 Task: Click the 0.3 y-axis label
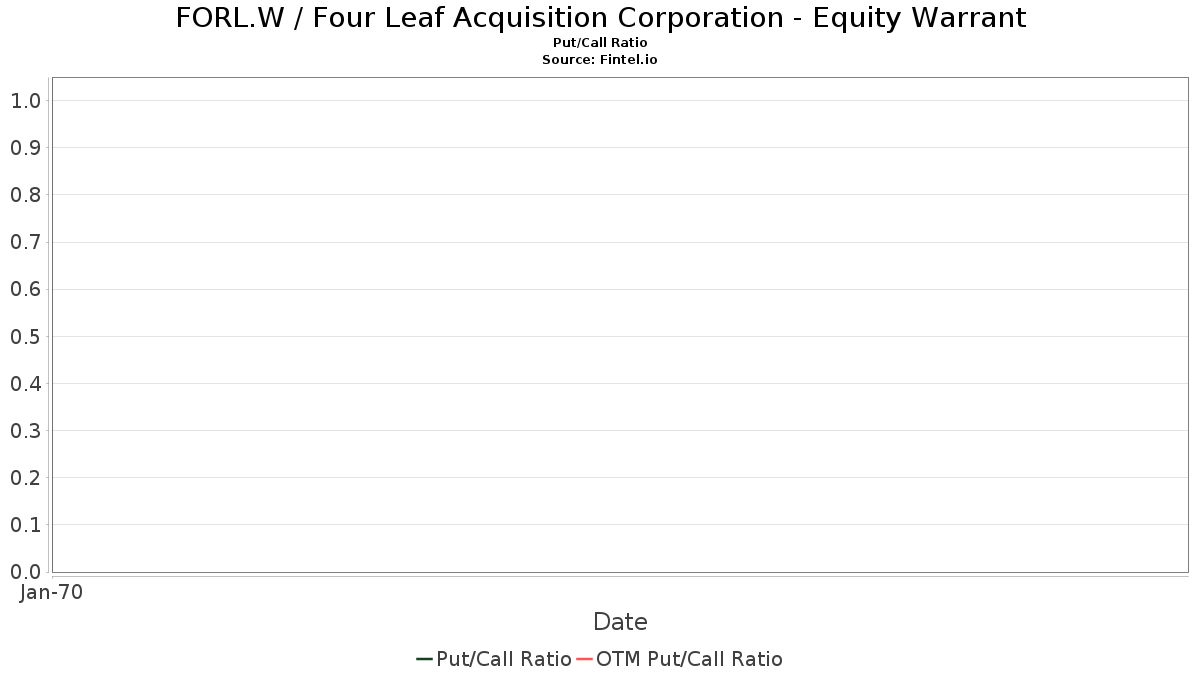[25, 431]
